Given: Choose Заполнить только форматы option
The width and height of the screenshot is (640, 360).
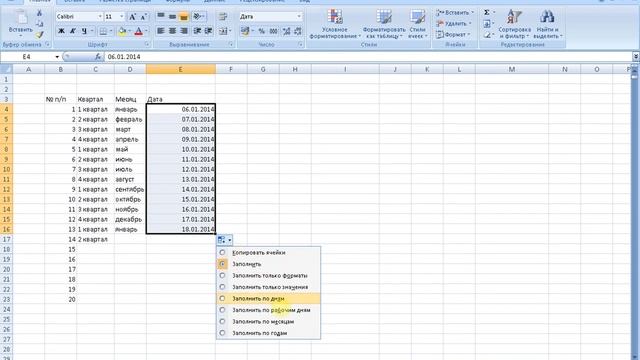Looking at the screenshot, I should [x=269, y=276].
